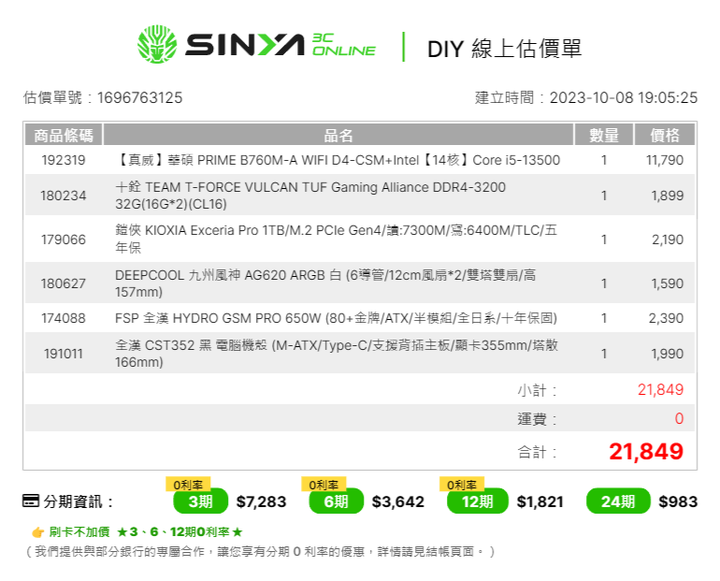Click the price 1,590
Screen dimensions: 720x581
tap(667, 283)
